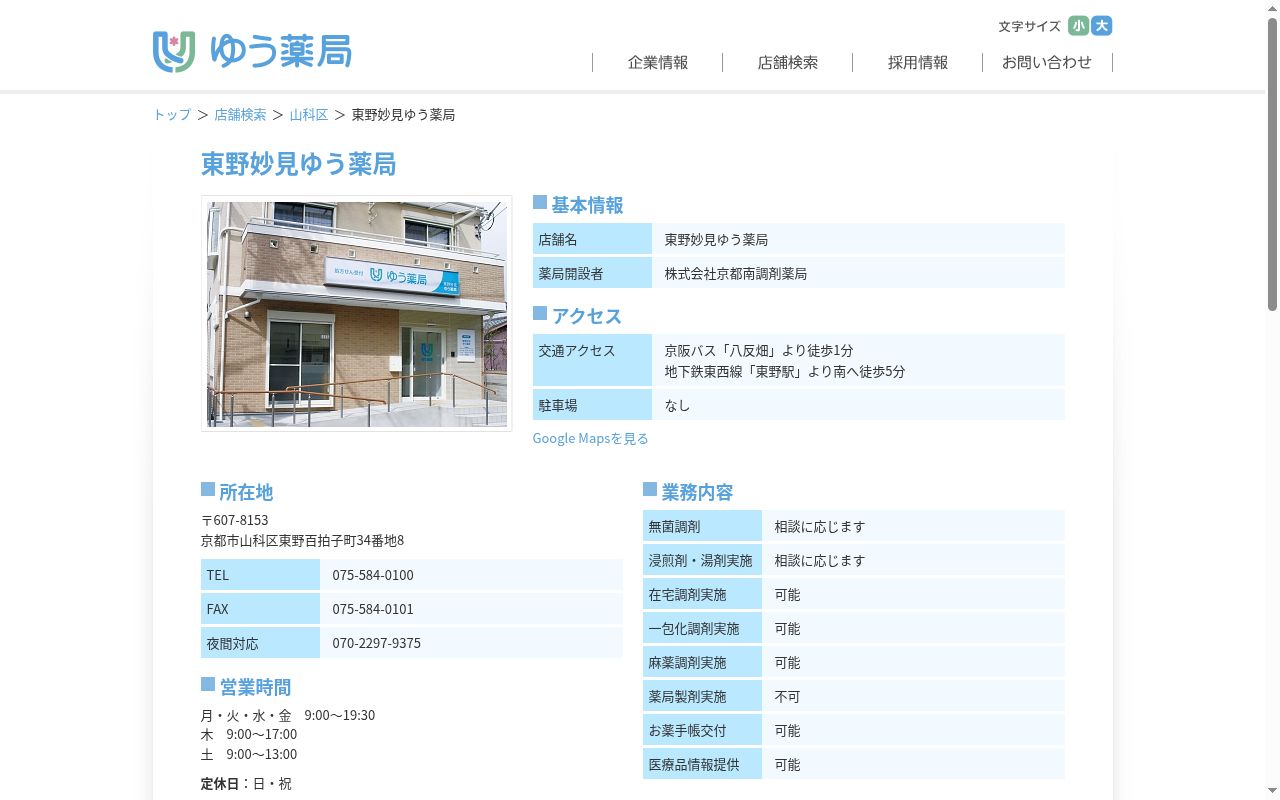
Task: Open the Google Mapsを見る link
Action: [591, 438]
